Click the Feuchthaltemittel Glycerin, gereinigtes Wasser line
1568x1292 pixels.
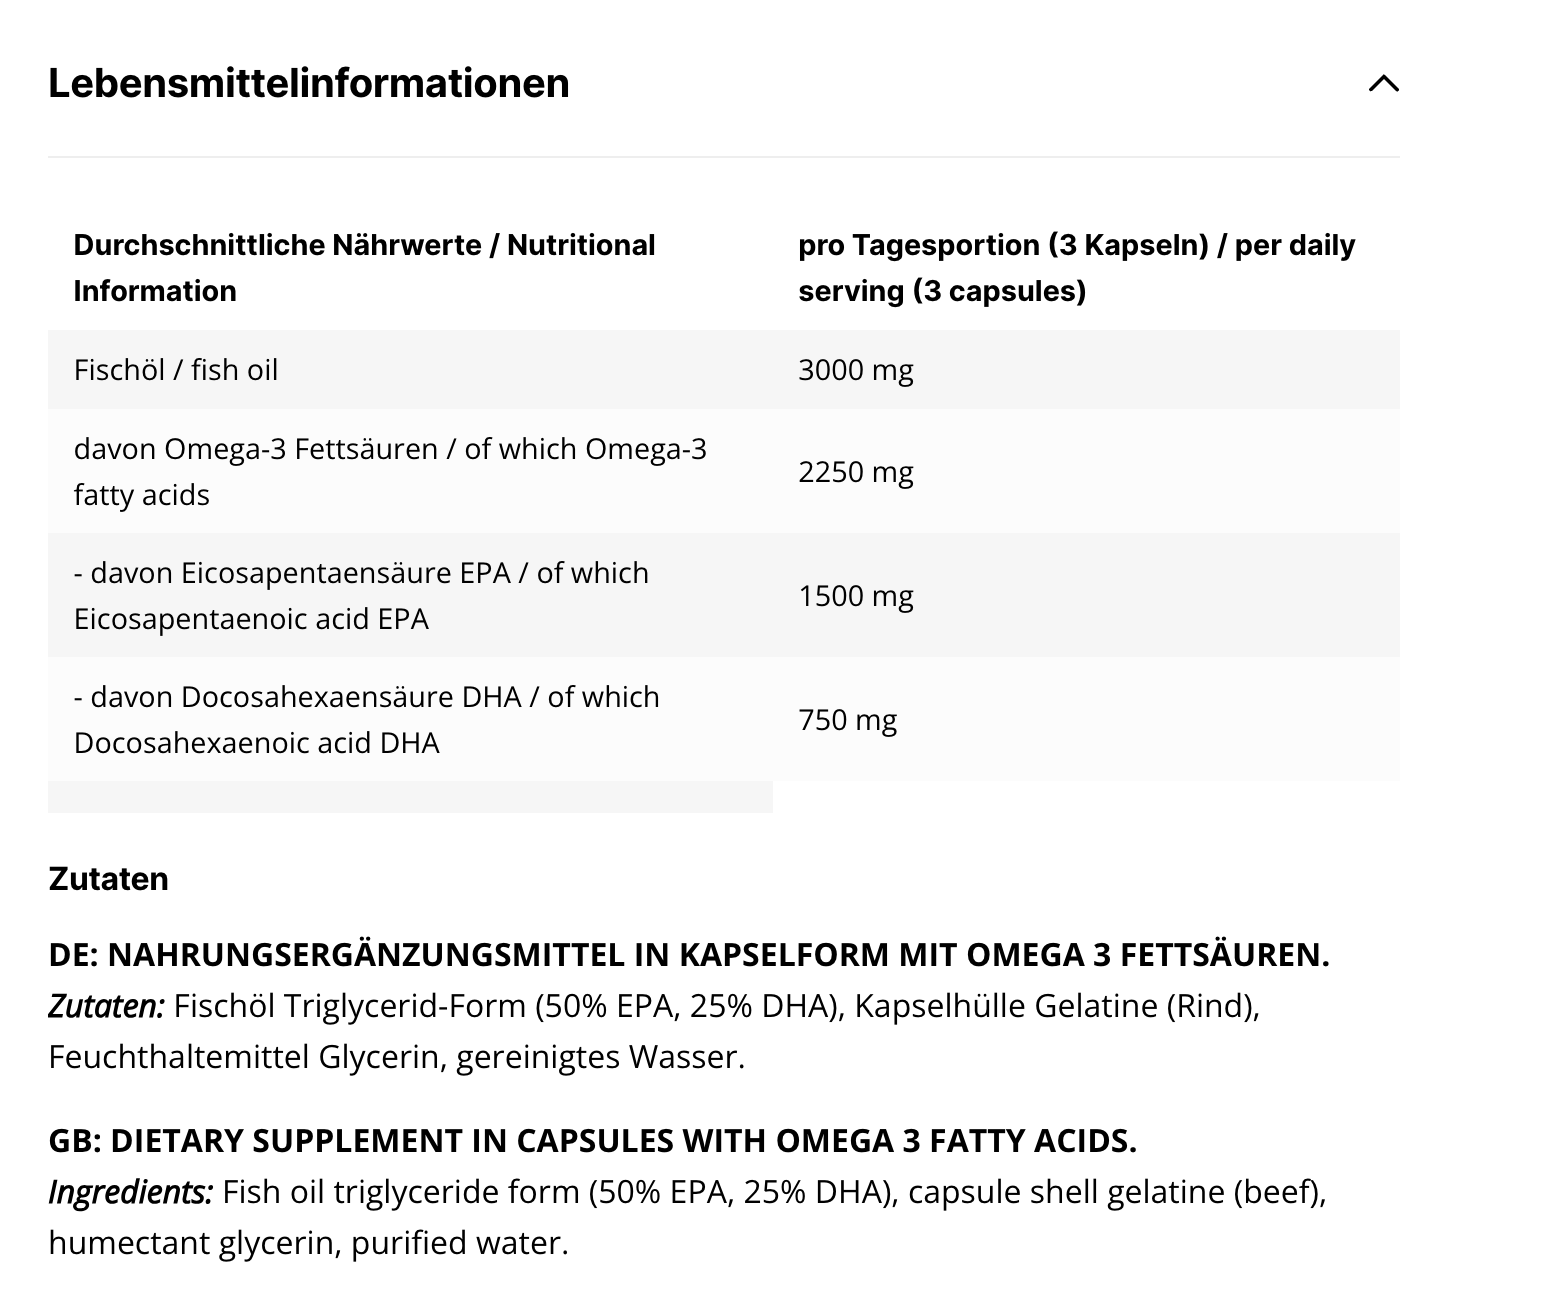coord(396,1057)
